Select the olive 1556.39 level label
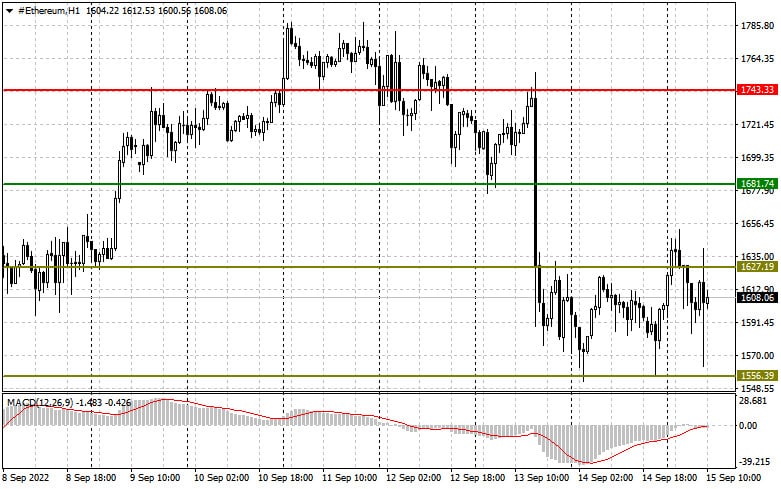This screenshot has width=781, height=489. [x=757, y=375]
